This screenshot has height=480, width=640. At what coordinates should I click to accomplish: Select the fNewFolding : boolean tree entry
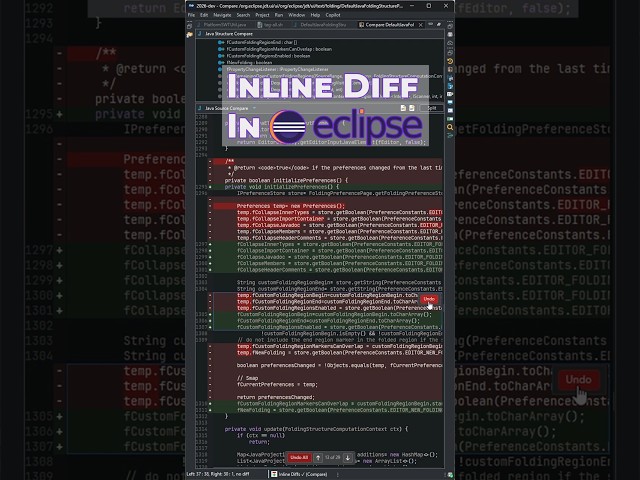249,63
